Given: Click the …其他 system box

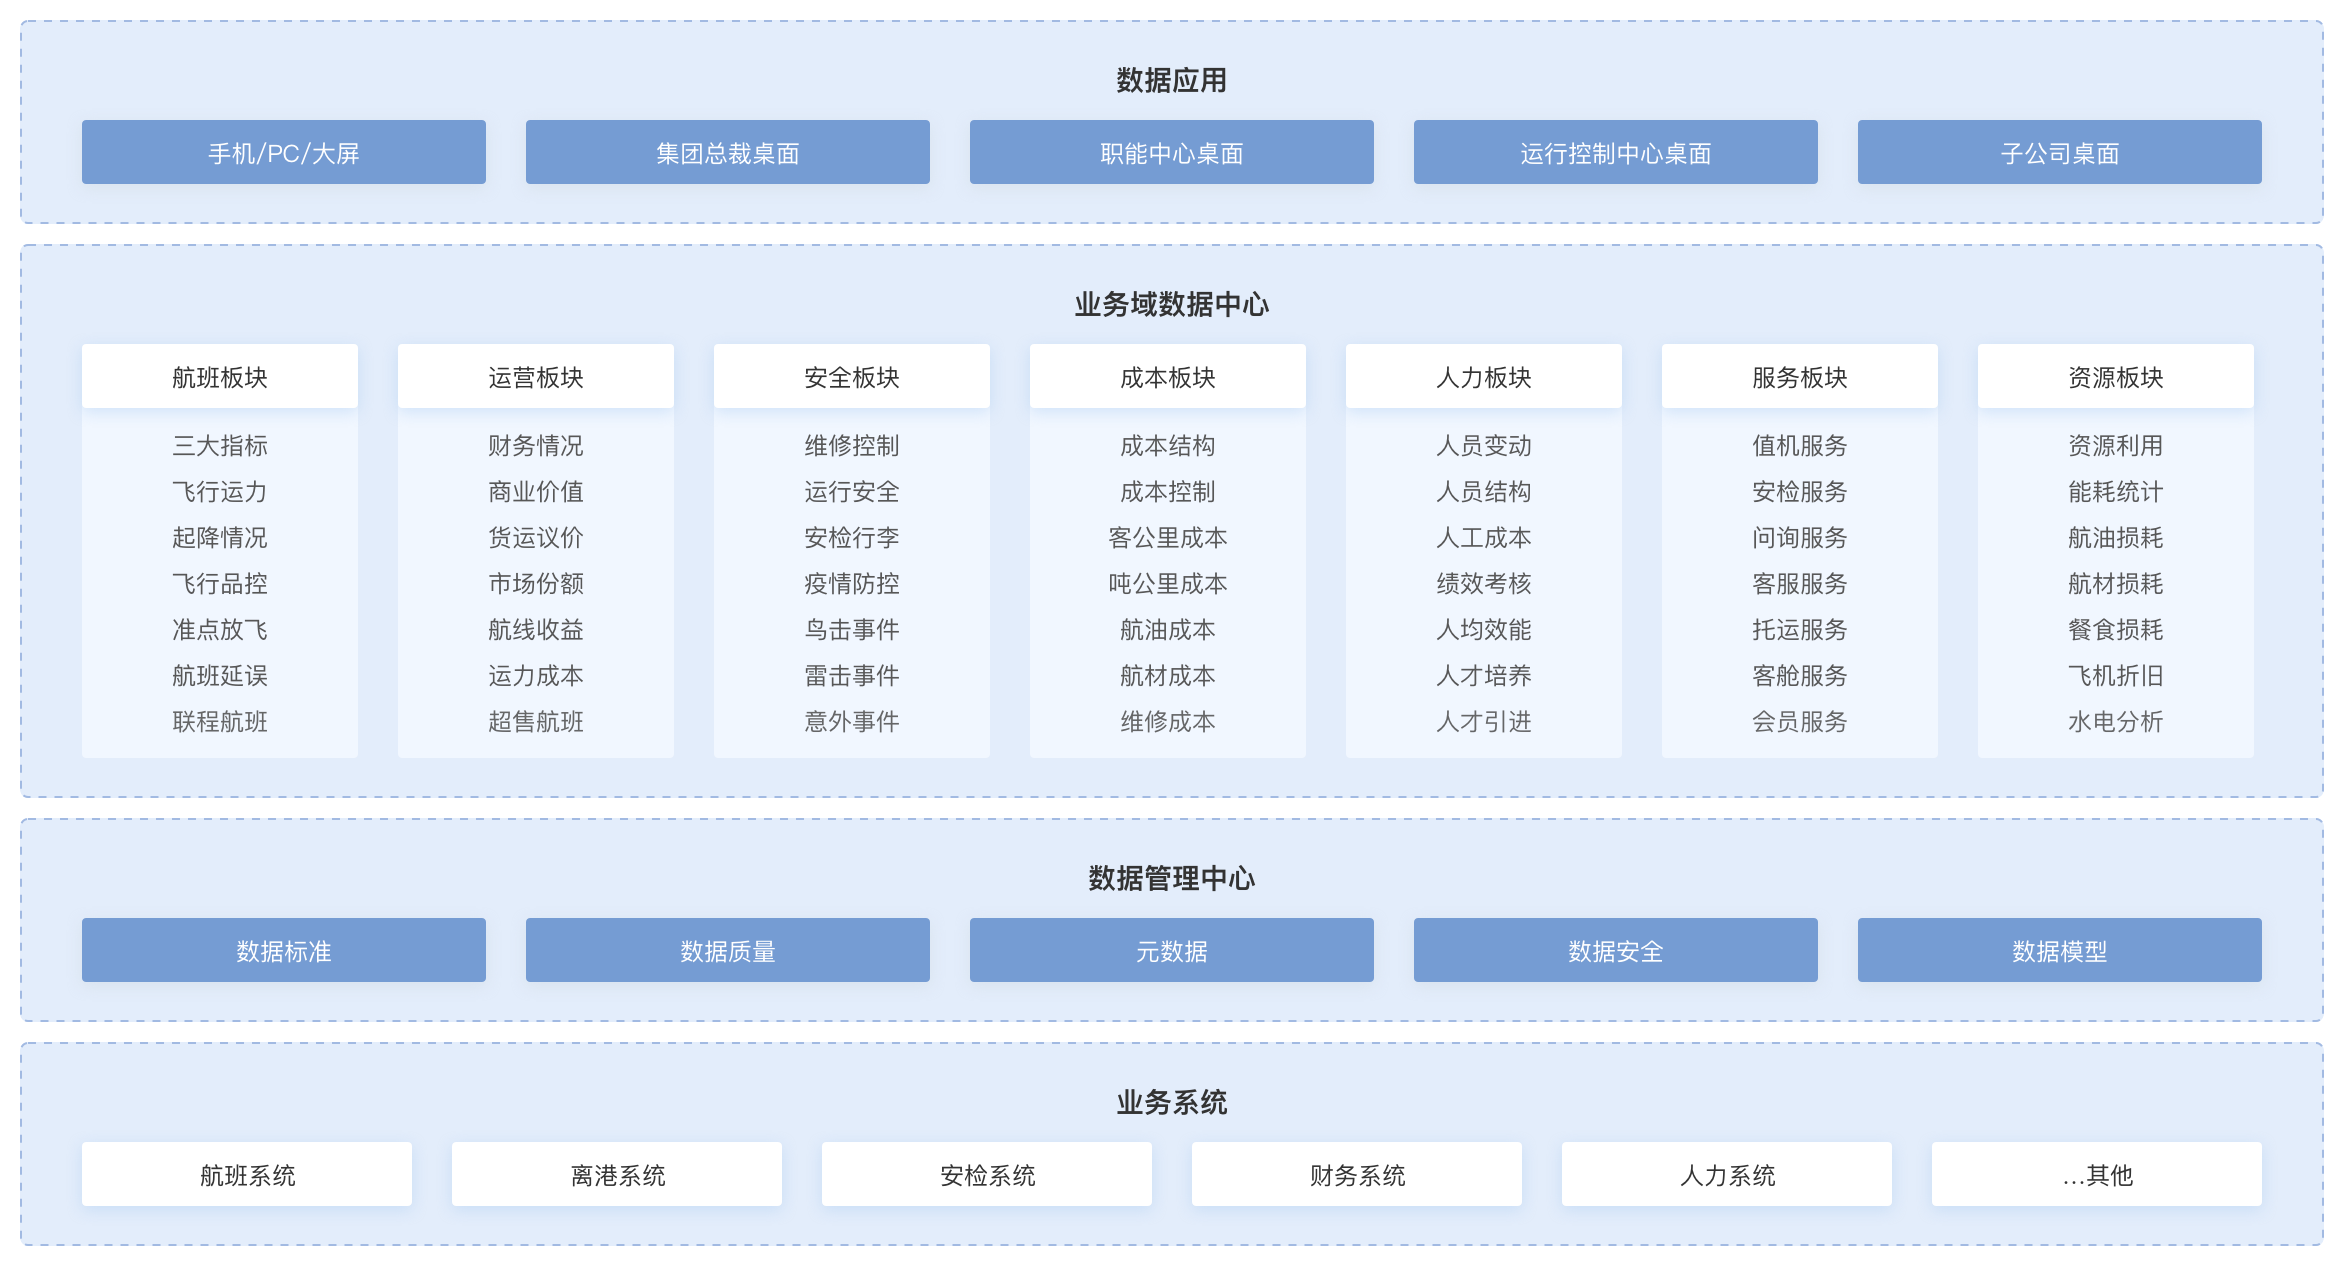Looking at the screenshot, I should [2097, 1174].
